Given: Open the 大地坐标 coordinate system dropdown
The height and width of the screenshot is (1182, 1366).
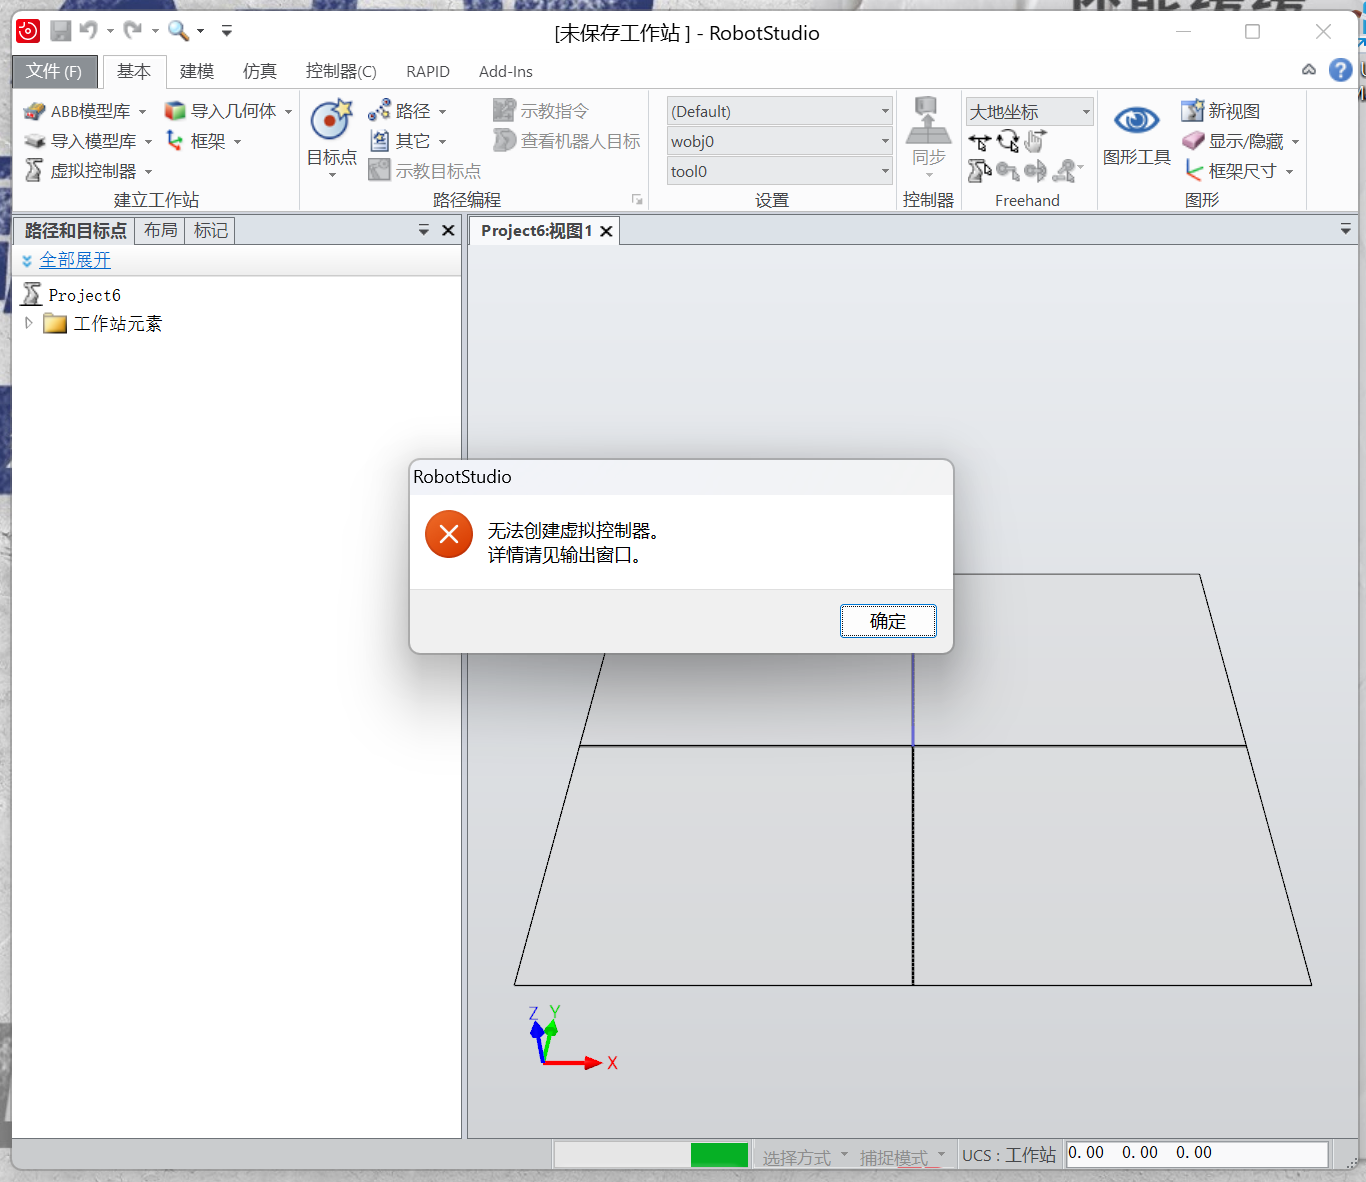Looking at the screenshot, I should pyautogui.click(x=1029, y=112).
